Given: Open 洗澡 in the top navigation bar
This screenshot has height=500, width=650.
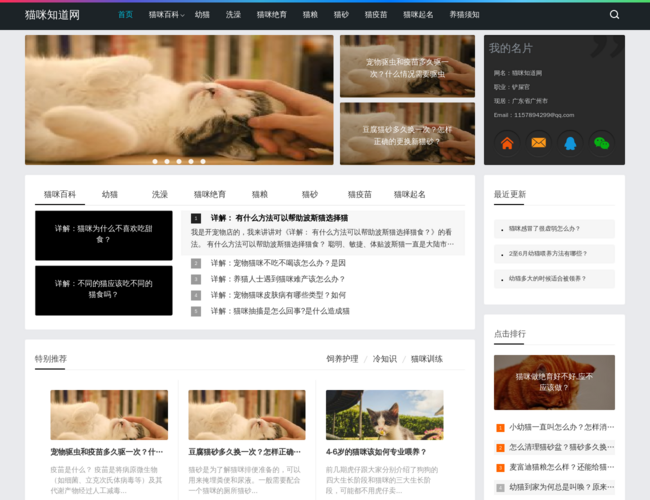Looking at the screenshot, I should click(x=233, y=15).
